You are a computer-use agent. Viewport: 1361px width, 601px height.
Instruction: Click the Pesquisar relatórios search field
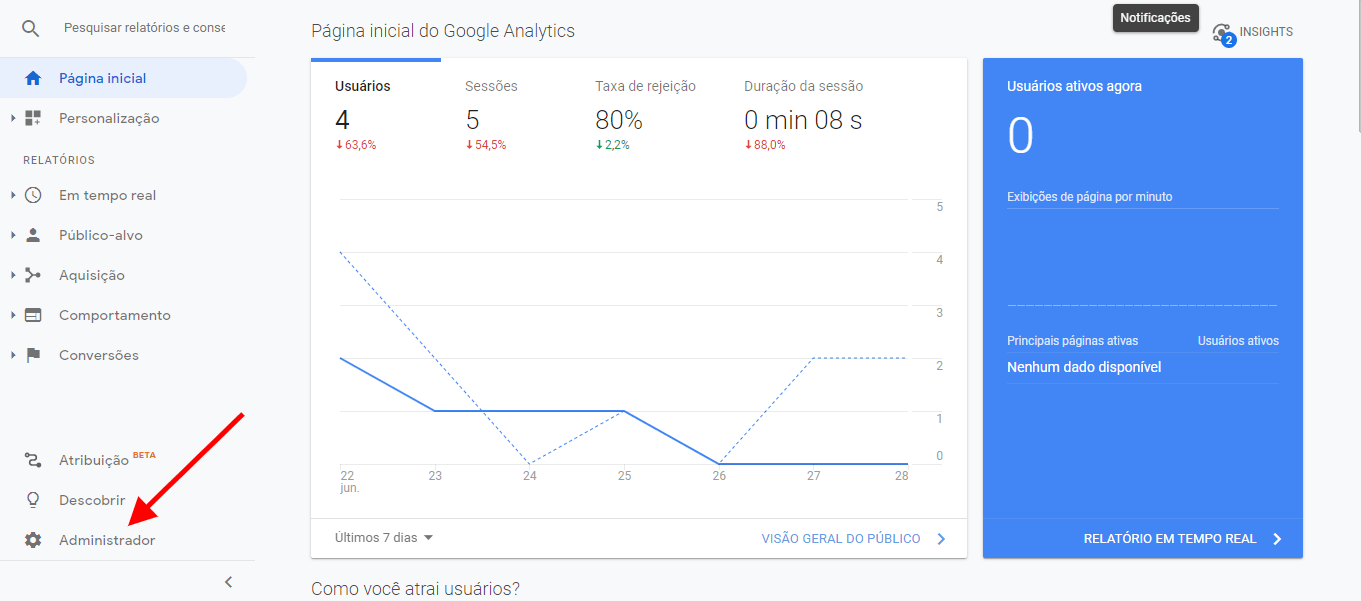(x=144, y=28)
